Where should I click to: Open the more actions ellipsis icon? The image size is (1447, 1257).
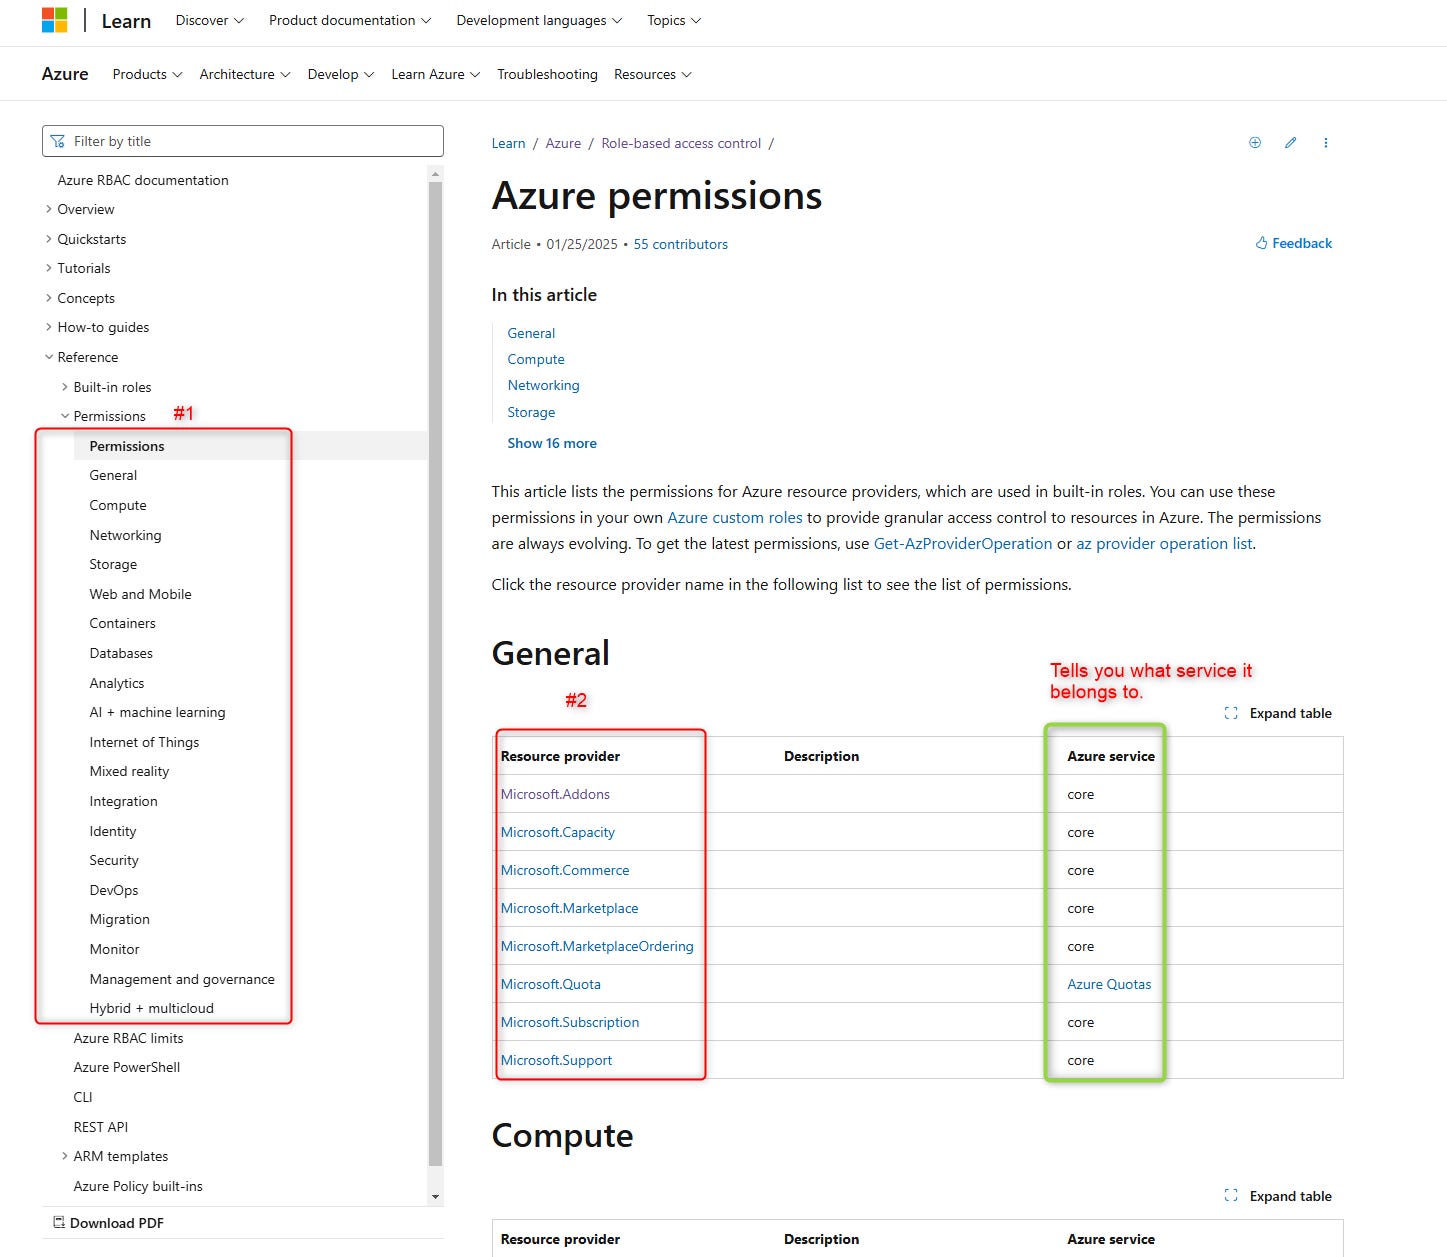pos(1326,143)
